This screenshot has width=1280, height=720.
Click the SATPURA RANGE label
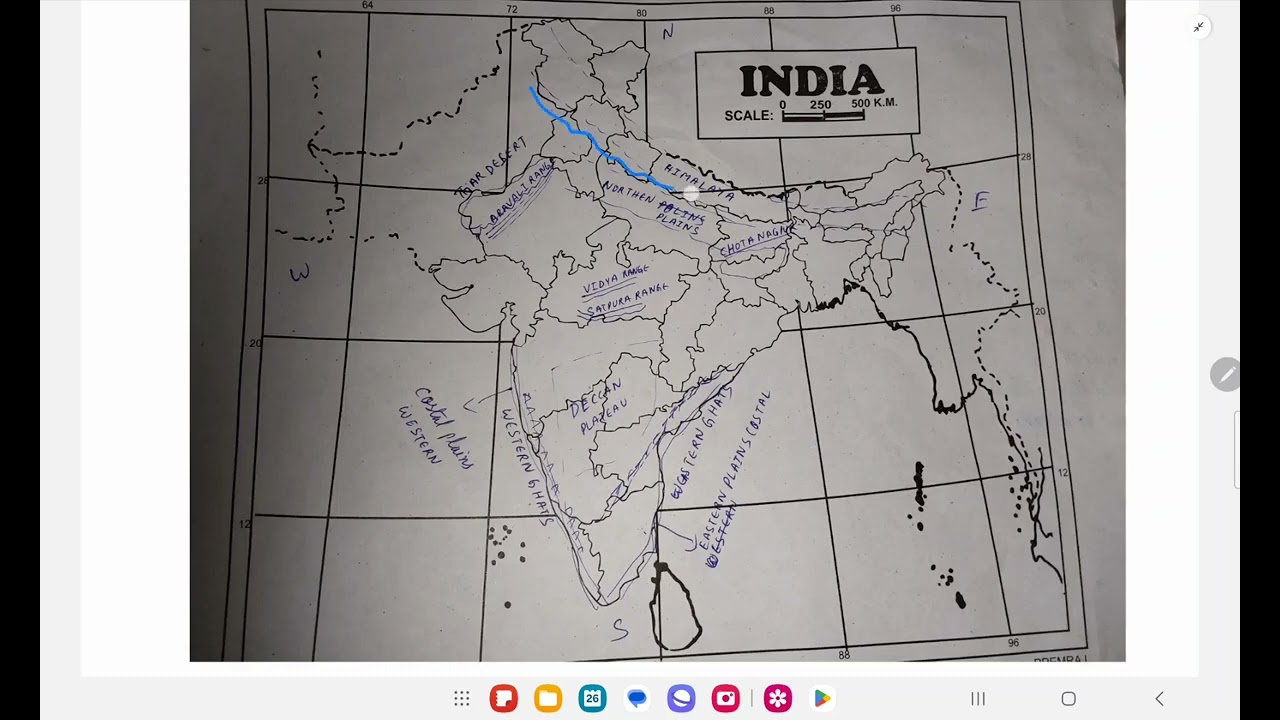pyautogui.click(x=626, y=299)
